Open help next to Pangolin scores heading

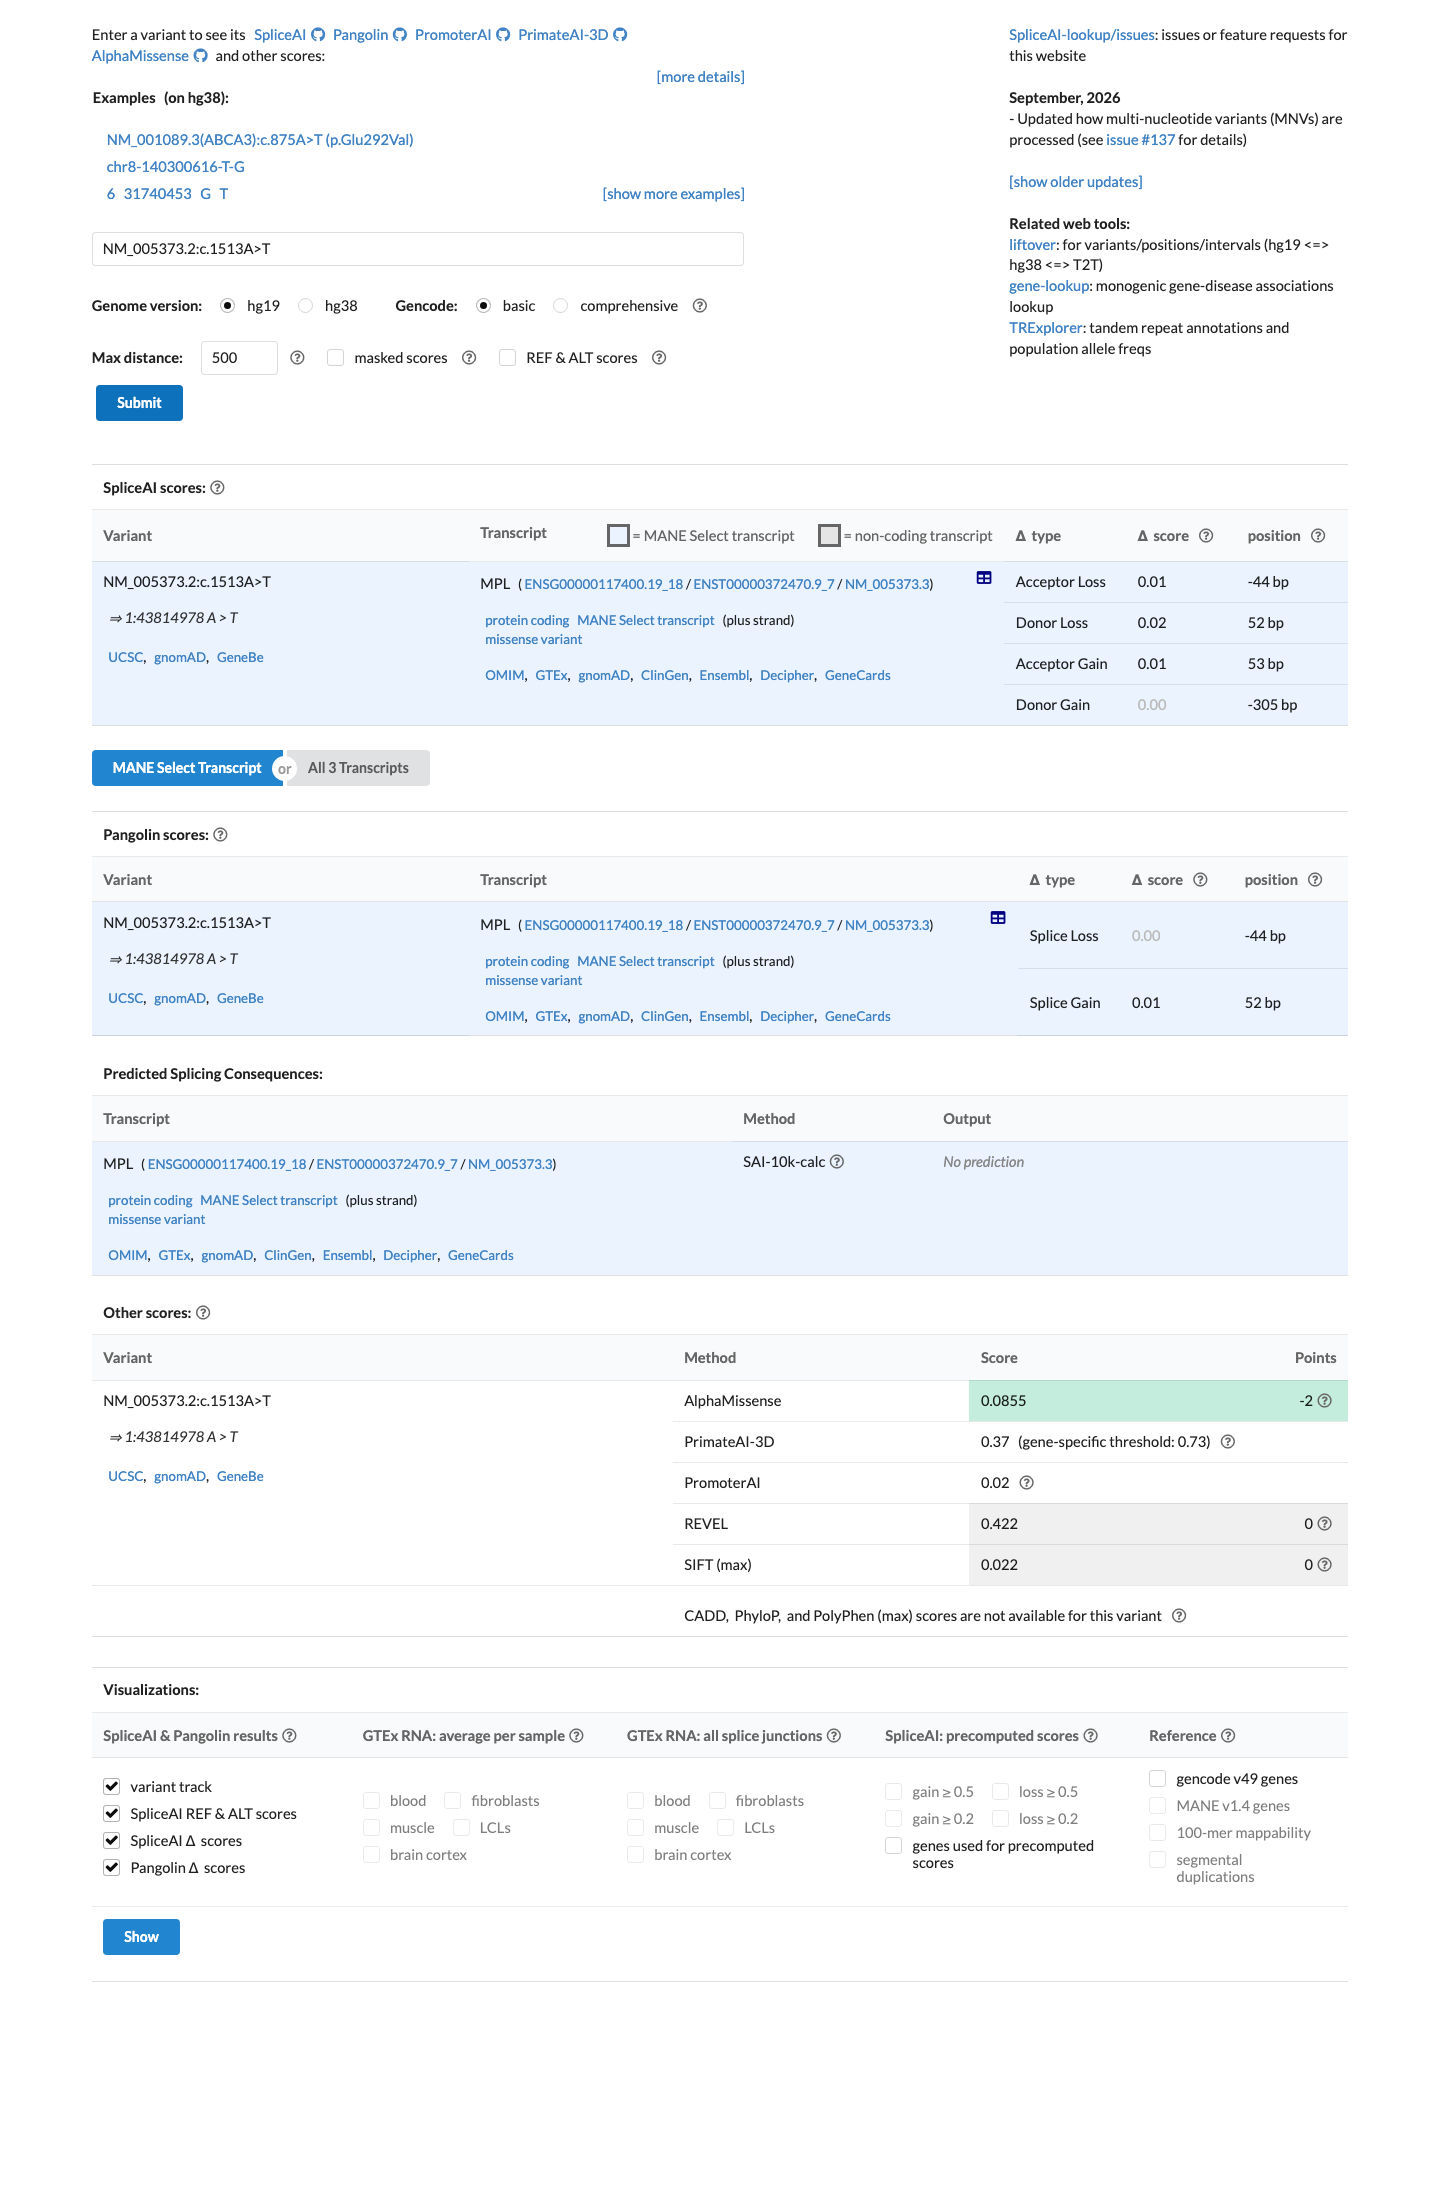220,835
